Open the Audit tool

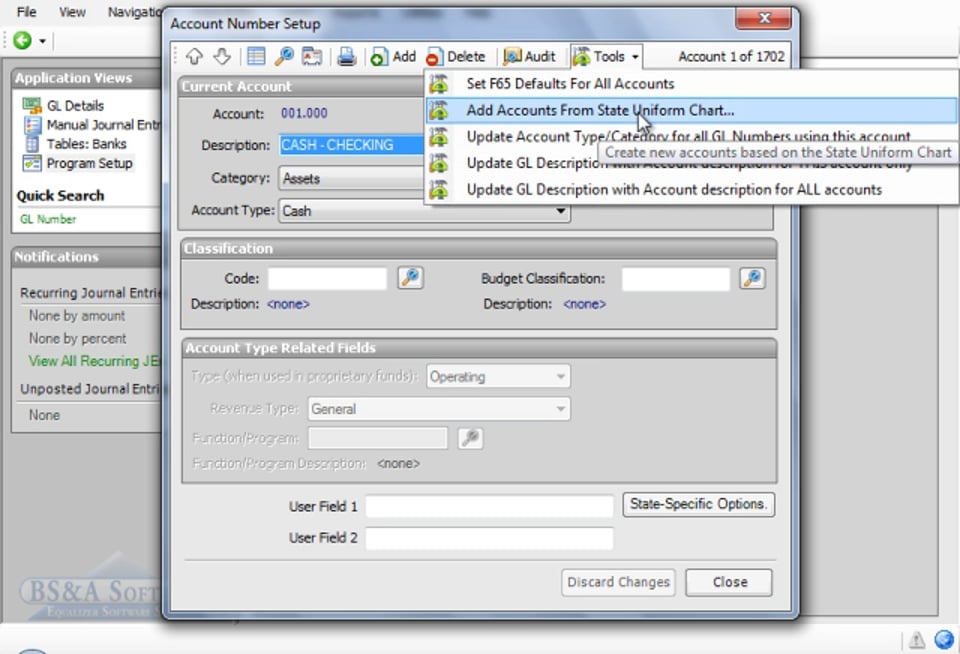coord(529,56)
